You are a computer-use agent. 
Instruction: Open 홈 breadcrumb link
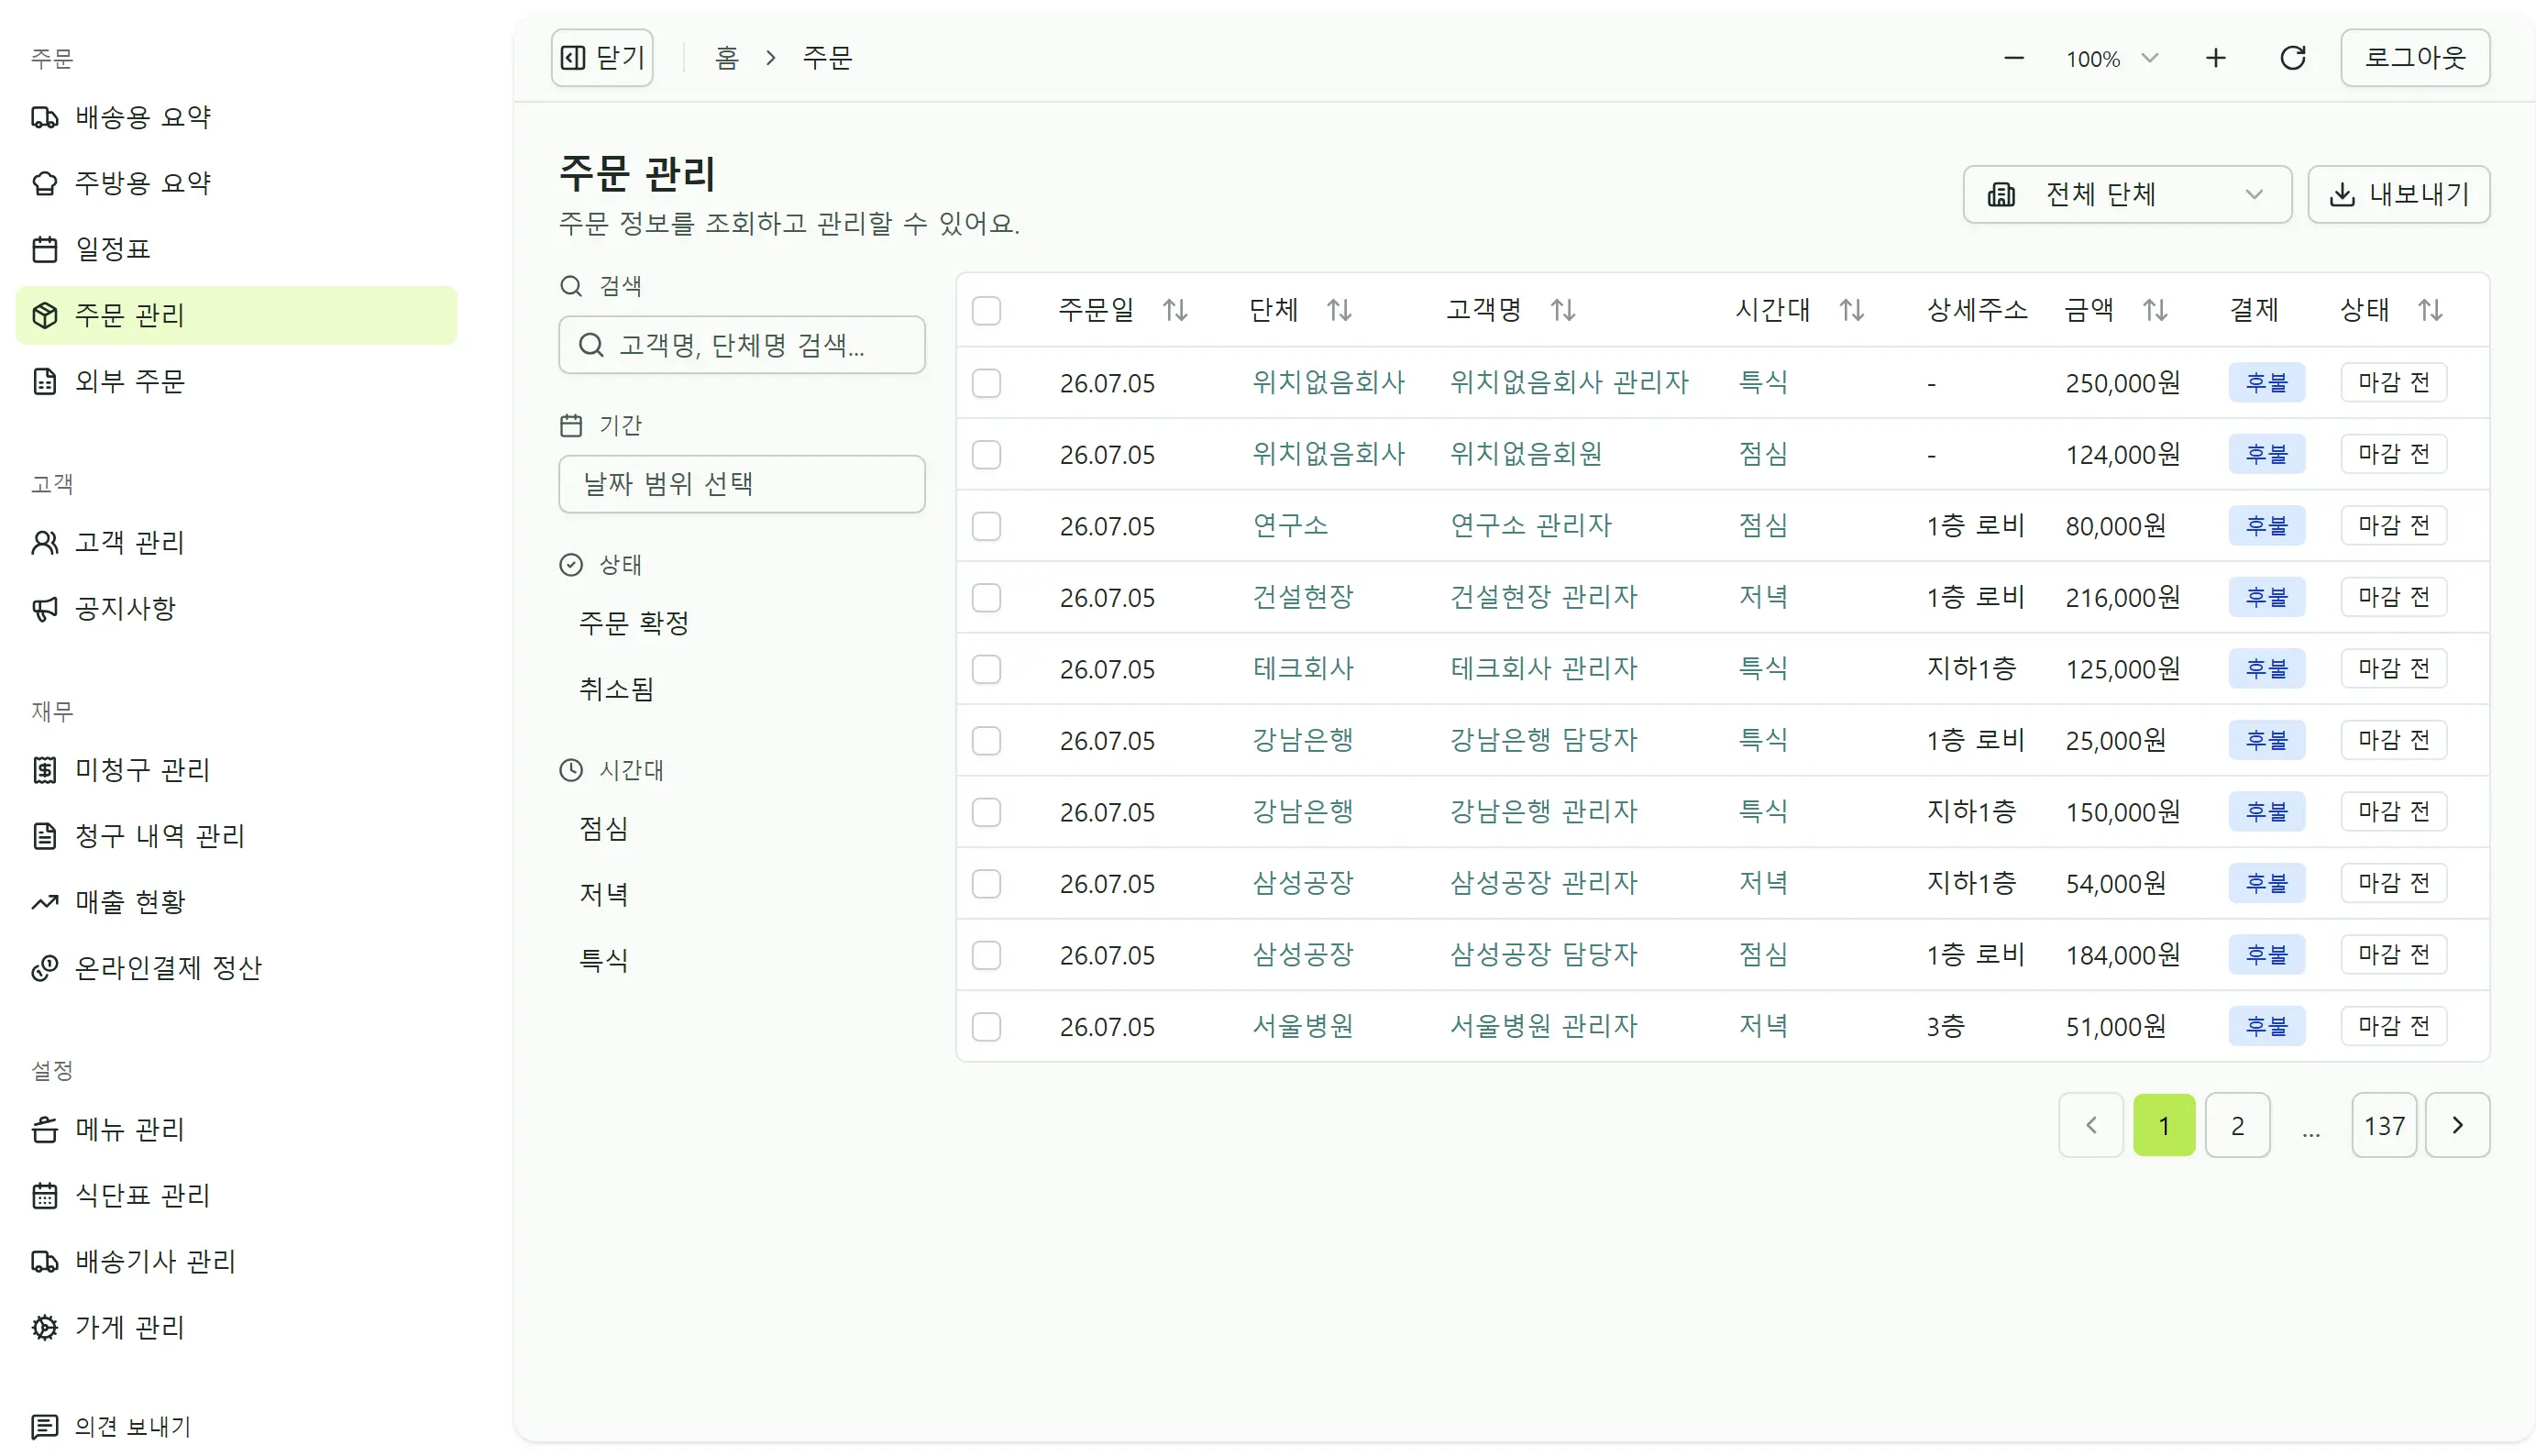(727, 58)
